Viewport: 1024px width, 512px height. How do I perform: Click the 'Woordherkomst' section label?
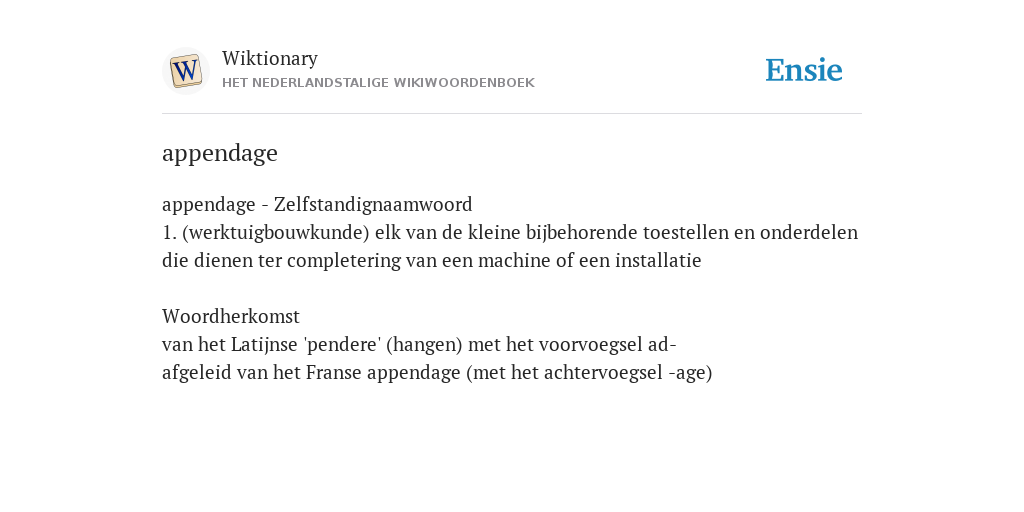(231, 317)
